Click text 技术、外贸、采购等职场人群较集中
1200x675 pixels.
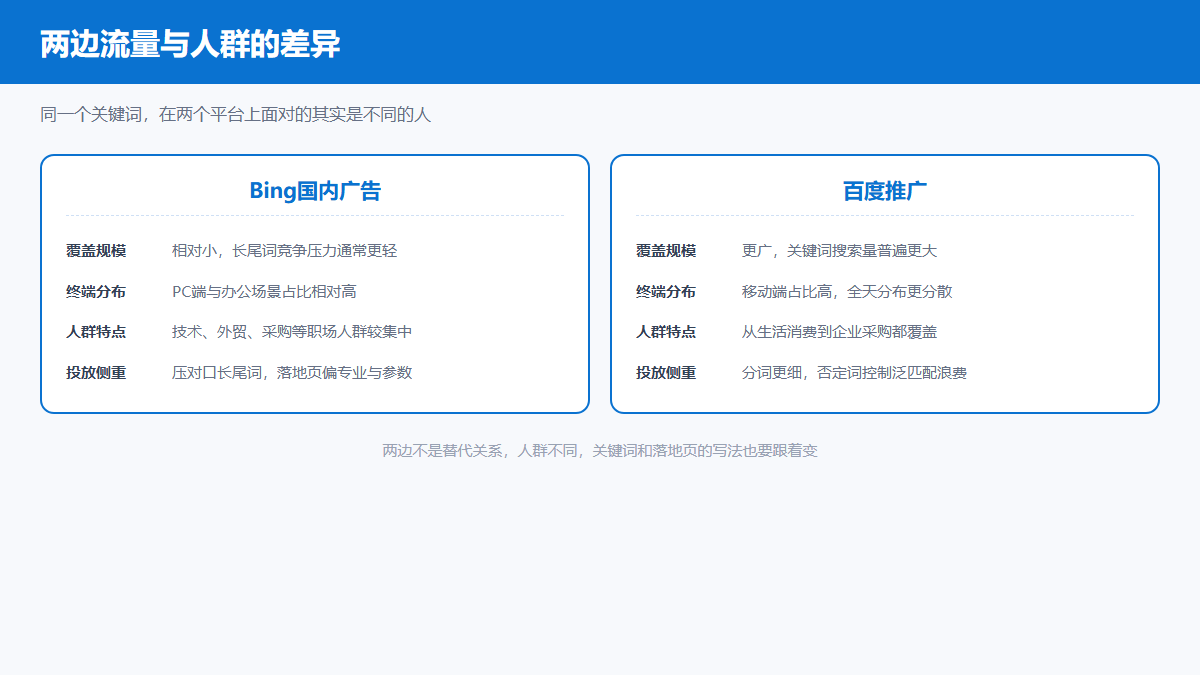tap(292, 332)
